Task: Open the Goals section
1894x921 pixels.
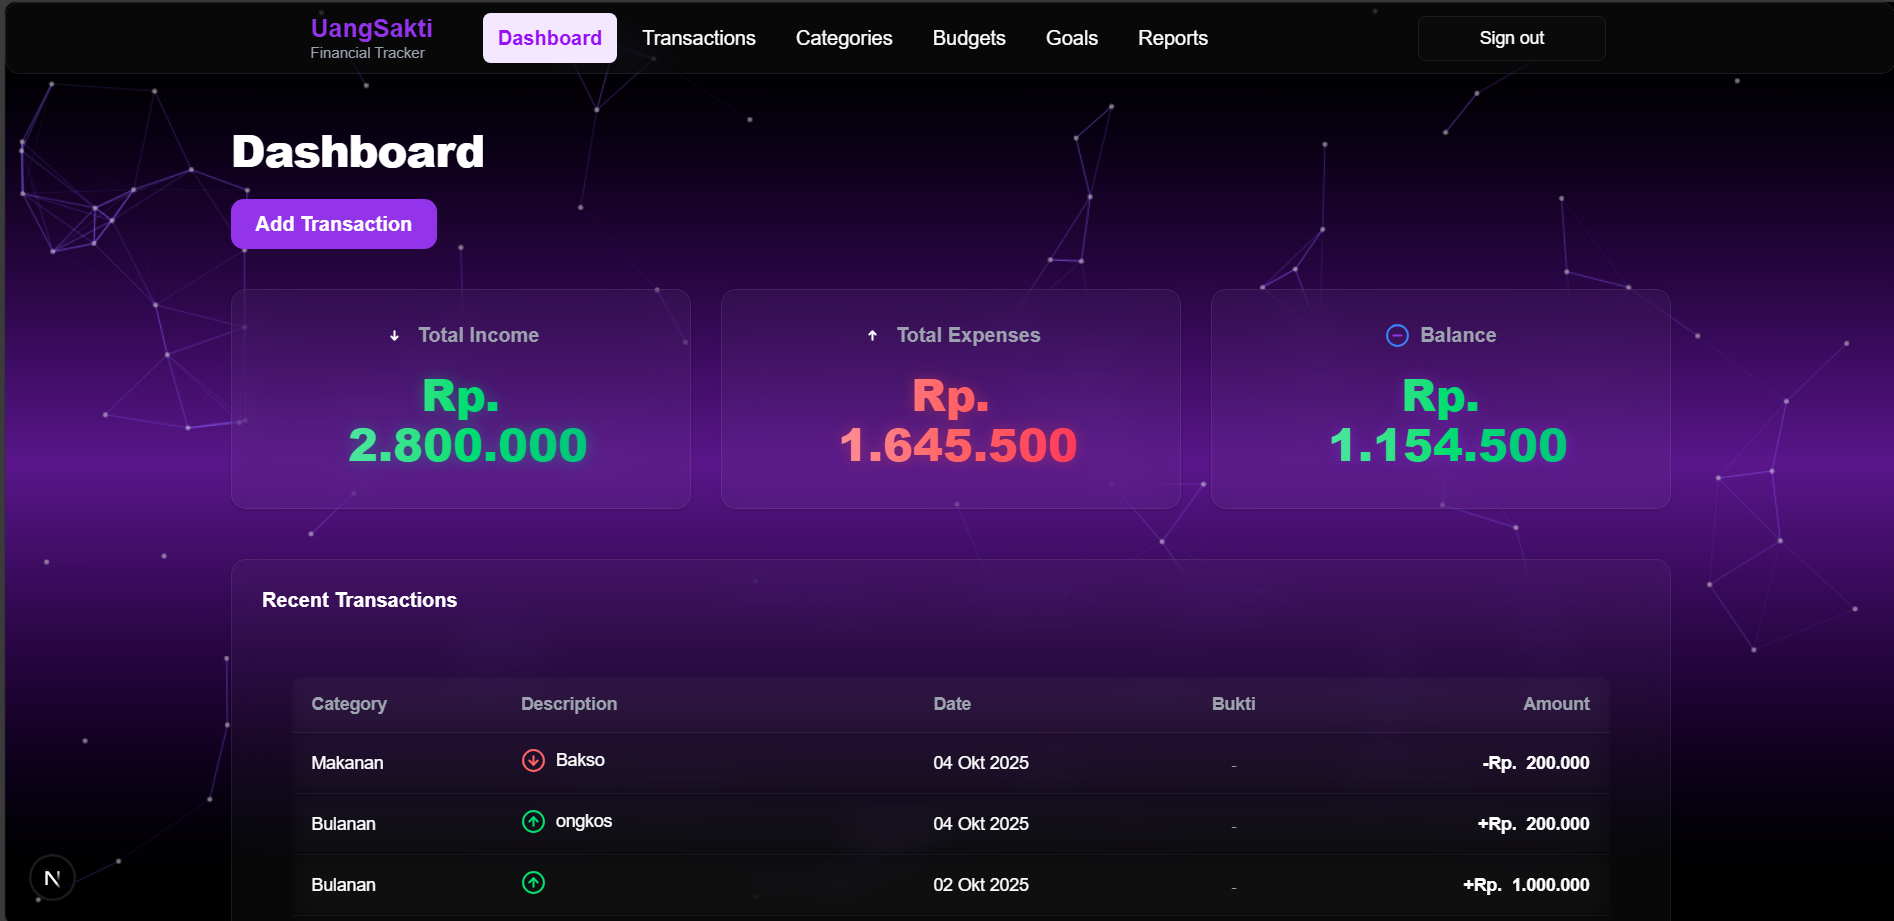Action: click(1071, 38)
